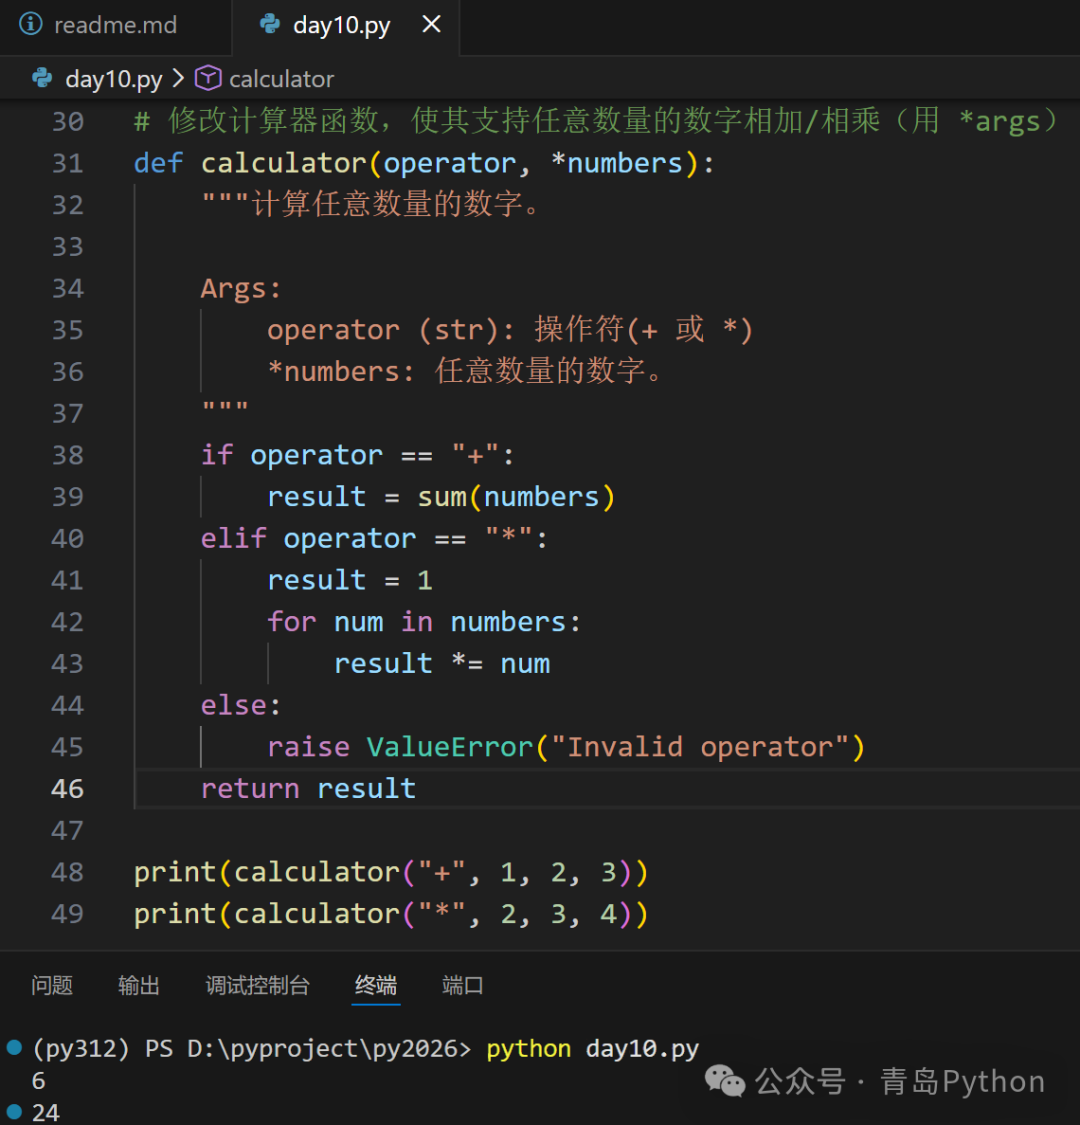Click the modified-file dot indicator on day10.py tab

(x=430, y=25)
